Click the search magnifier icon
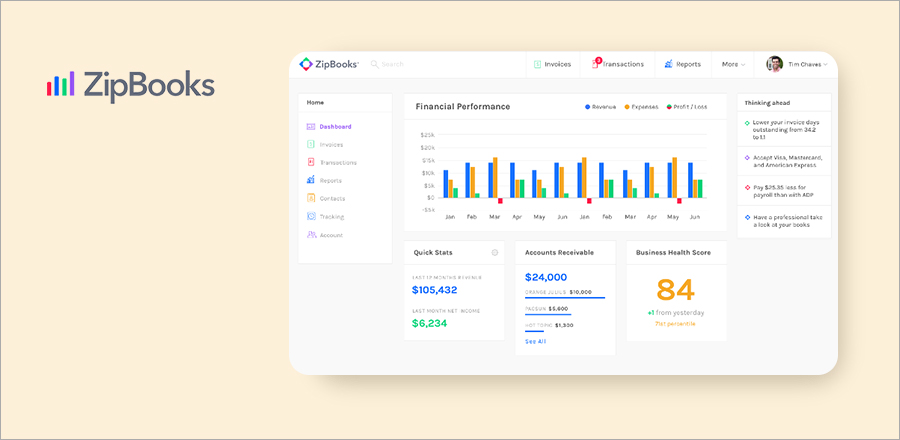 coord(374,64)
